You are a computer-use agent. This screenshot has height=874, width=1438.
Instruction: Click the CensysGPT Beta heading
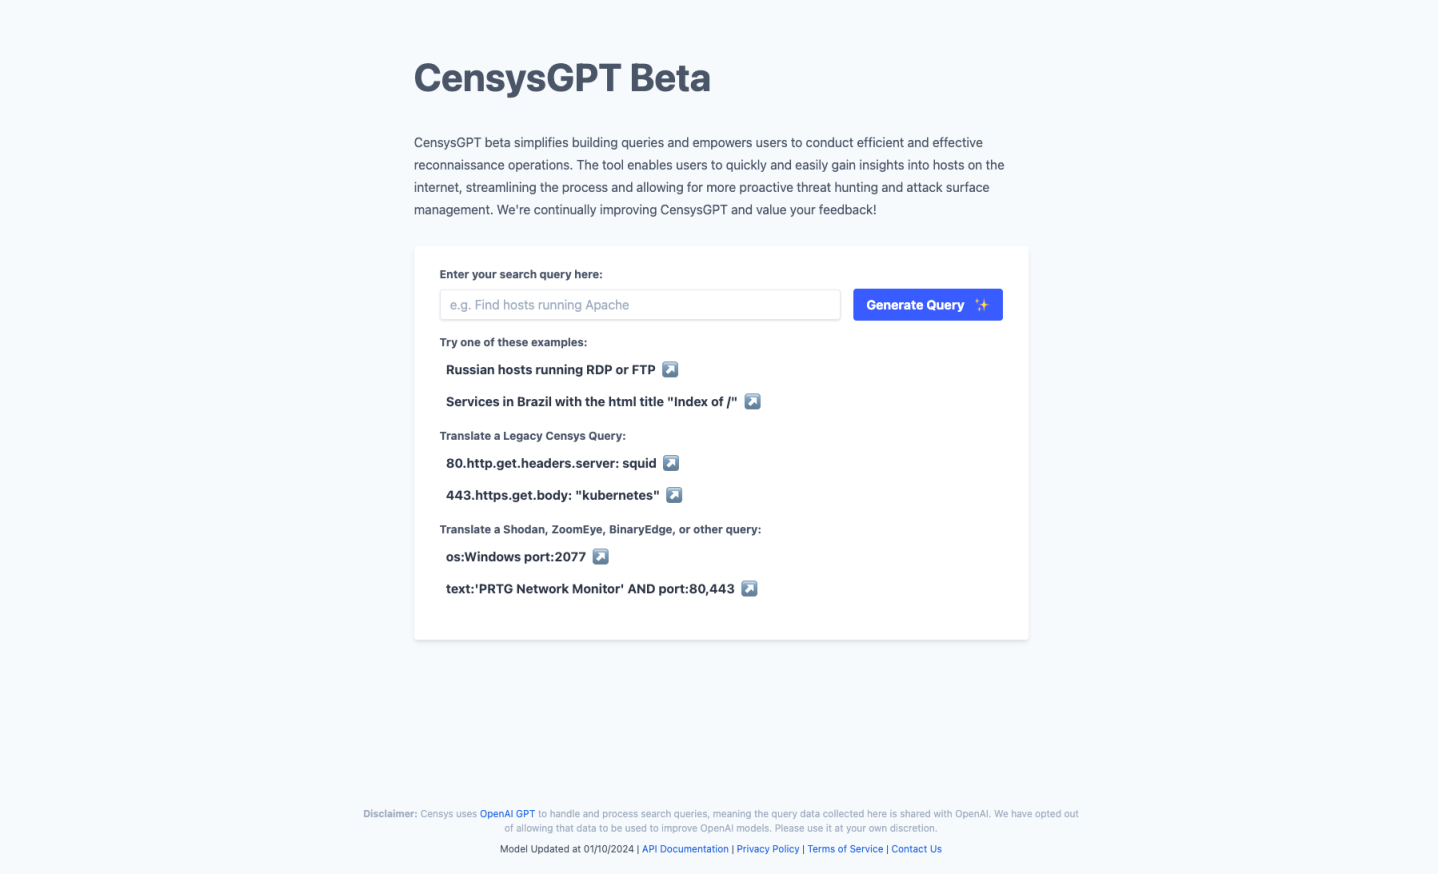562,77
